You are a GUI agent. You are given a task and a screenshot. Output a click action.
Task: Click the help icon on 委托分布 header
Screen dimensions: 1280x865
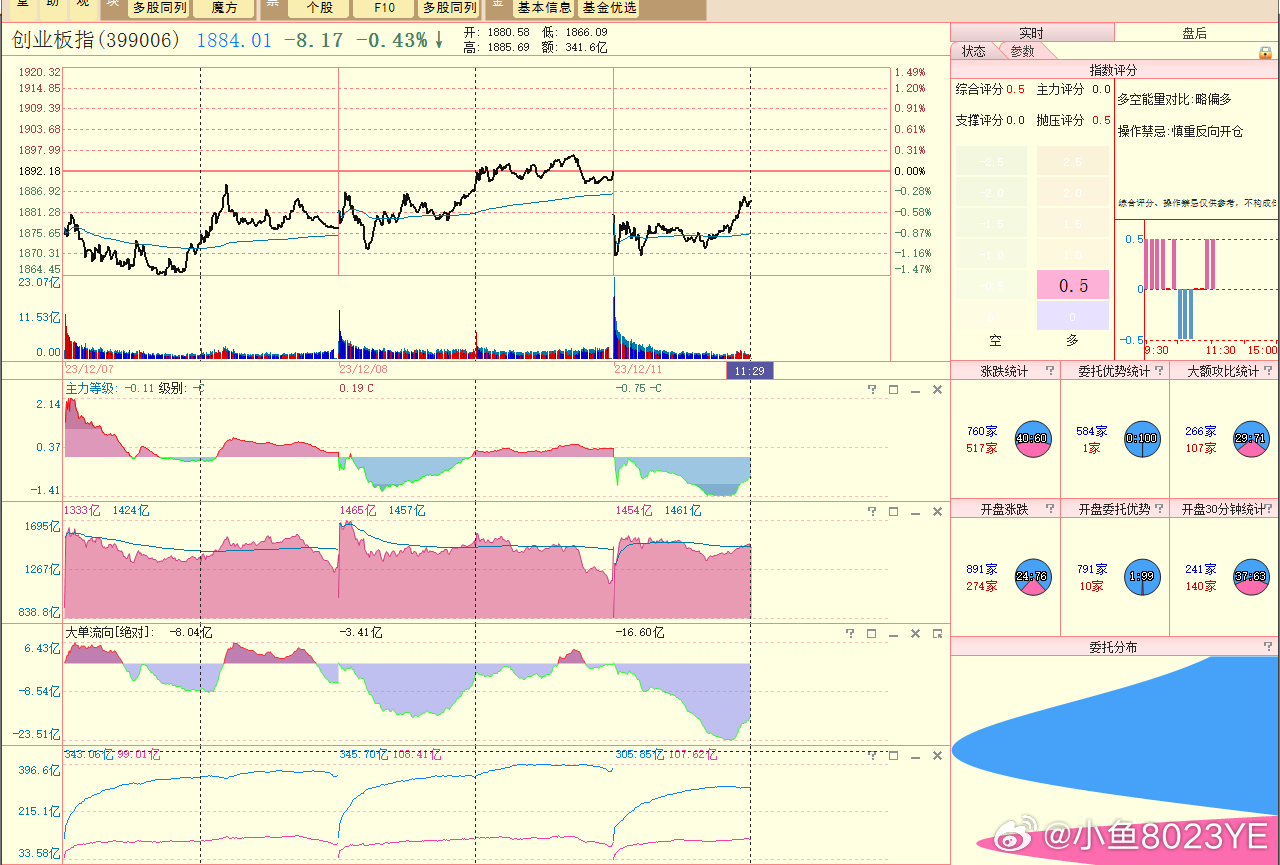(1270, 647)
